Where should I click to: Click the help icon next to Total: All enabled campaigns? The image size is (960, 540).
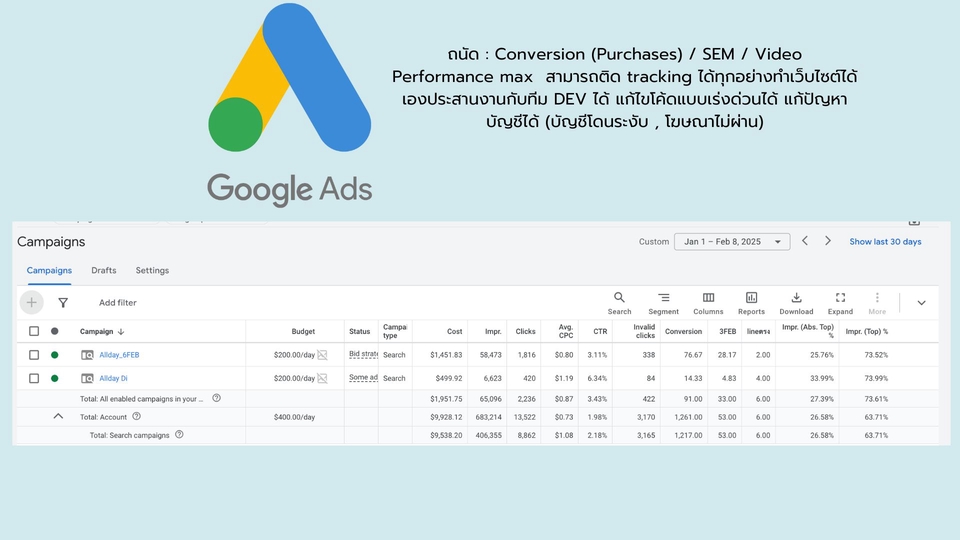[x=216, y=398]
